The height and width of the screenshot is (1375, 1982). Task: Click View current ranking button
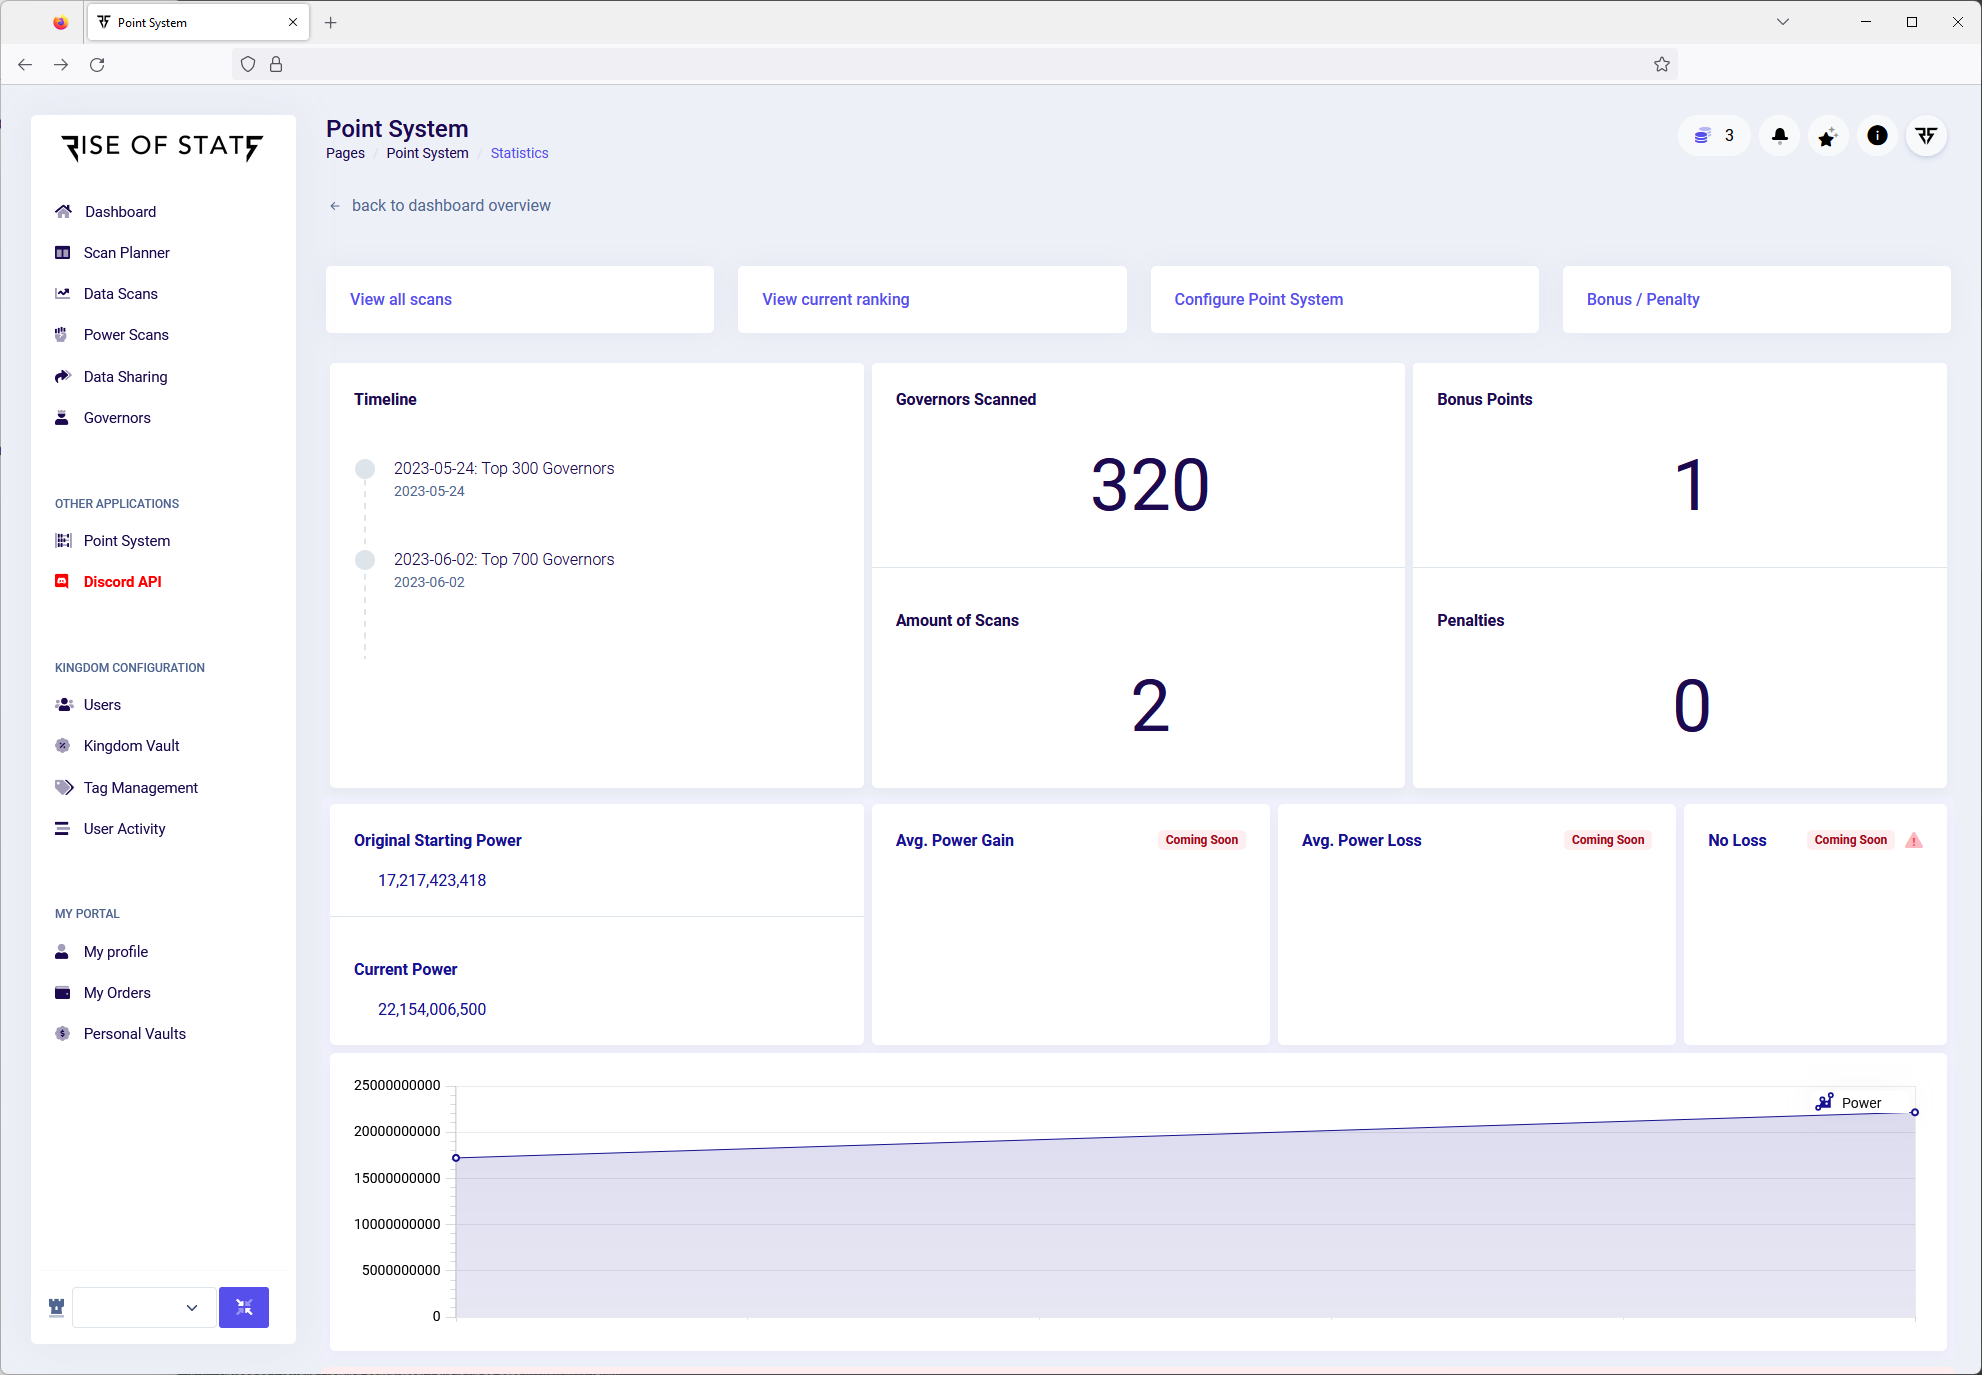(836, 299)
